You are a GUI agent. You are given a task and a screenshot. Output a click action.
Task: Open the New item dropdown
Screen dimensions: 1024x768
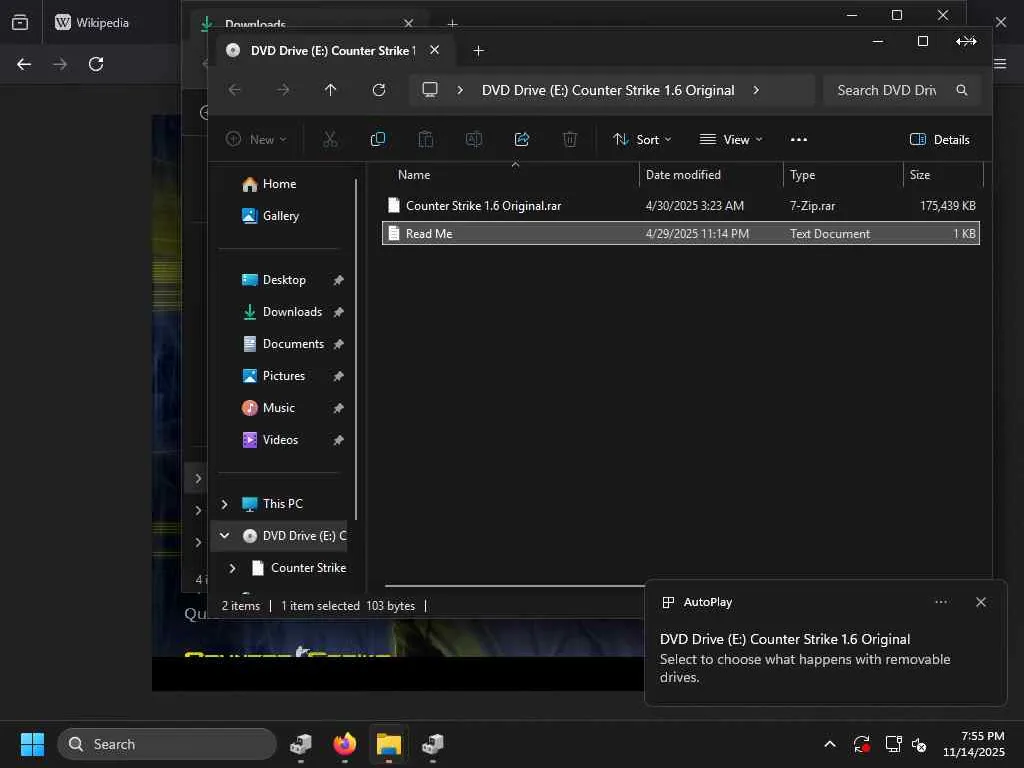pos(255,139)
